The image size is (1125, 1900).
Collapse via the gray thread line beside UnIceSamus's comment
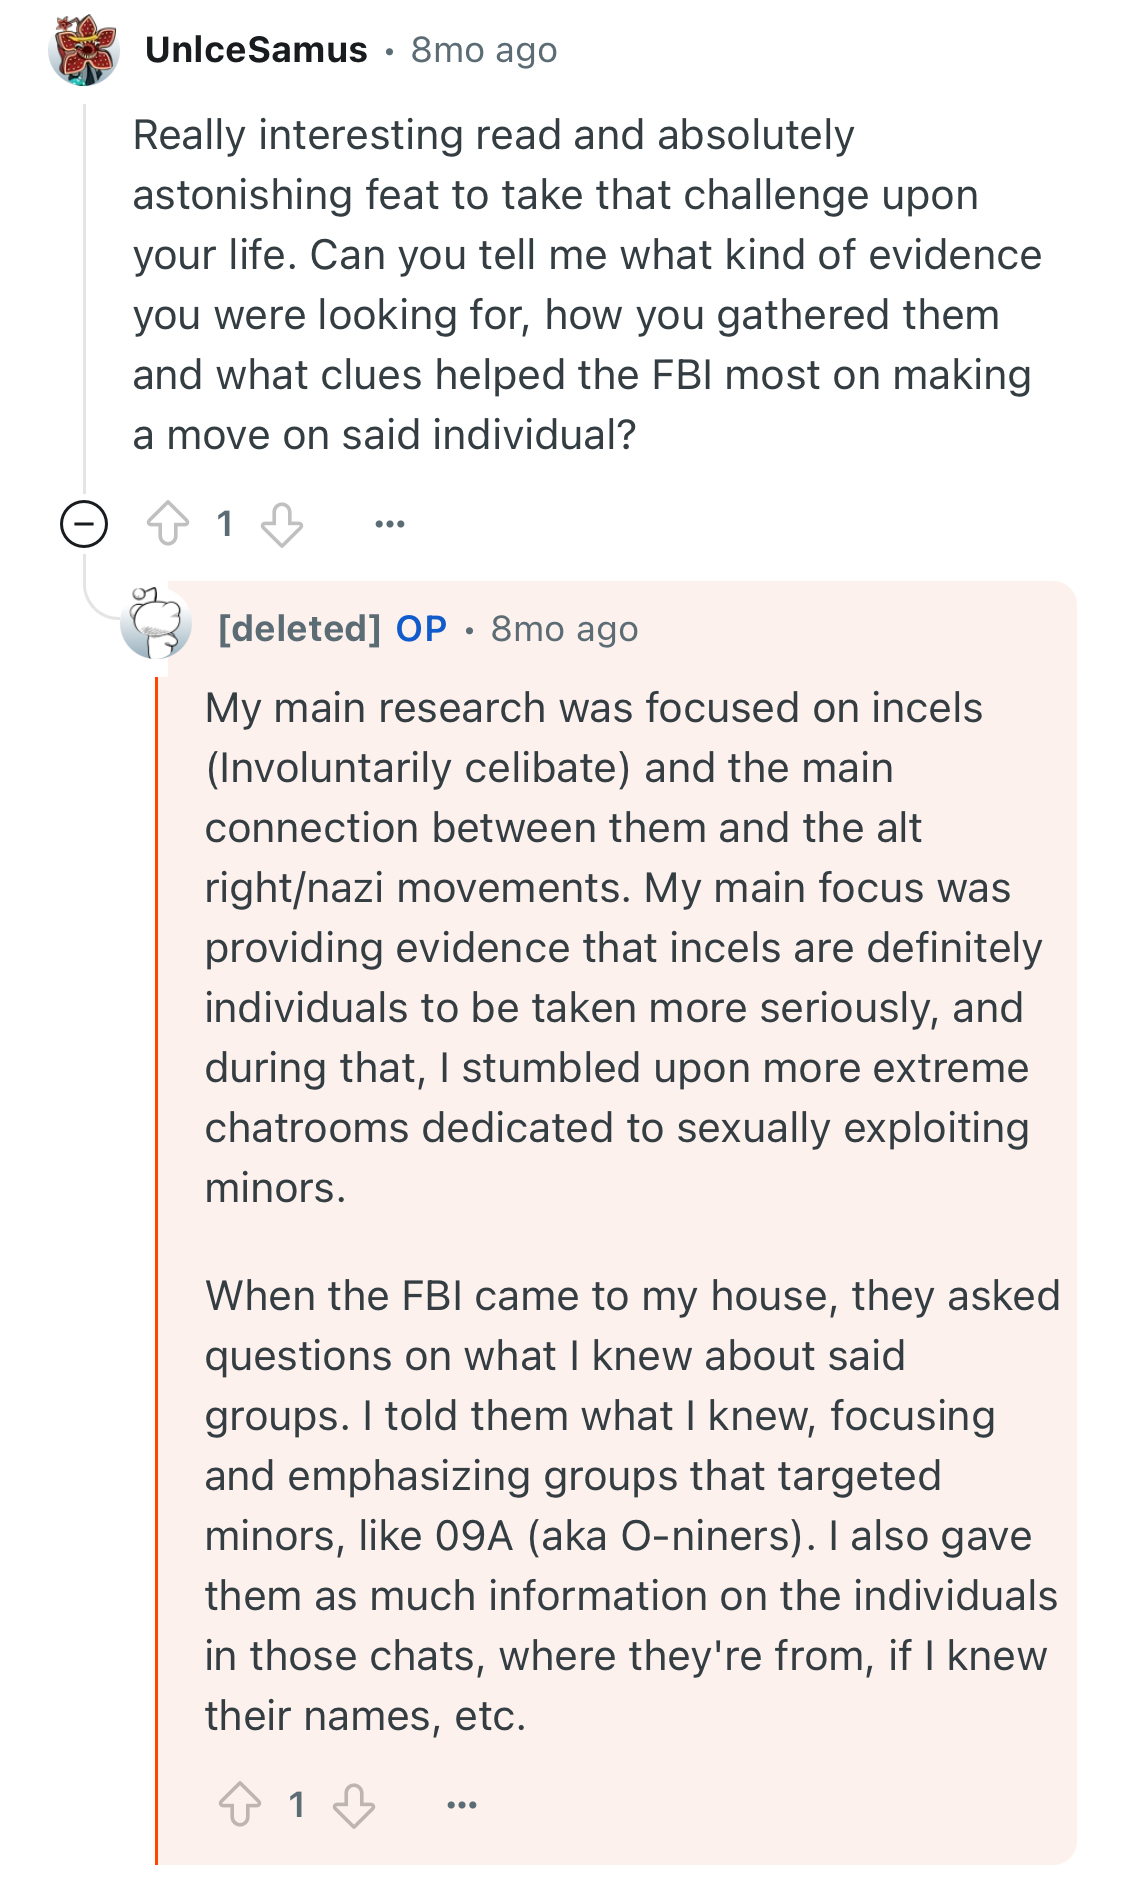click(x=85, y=300)
